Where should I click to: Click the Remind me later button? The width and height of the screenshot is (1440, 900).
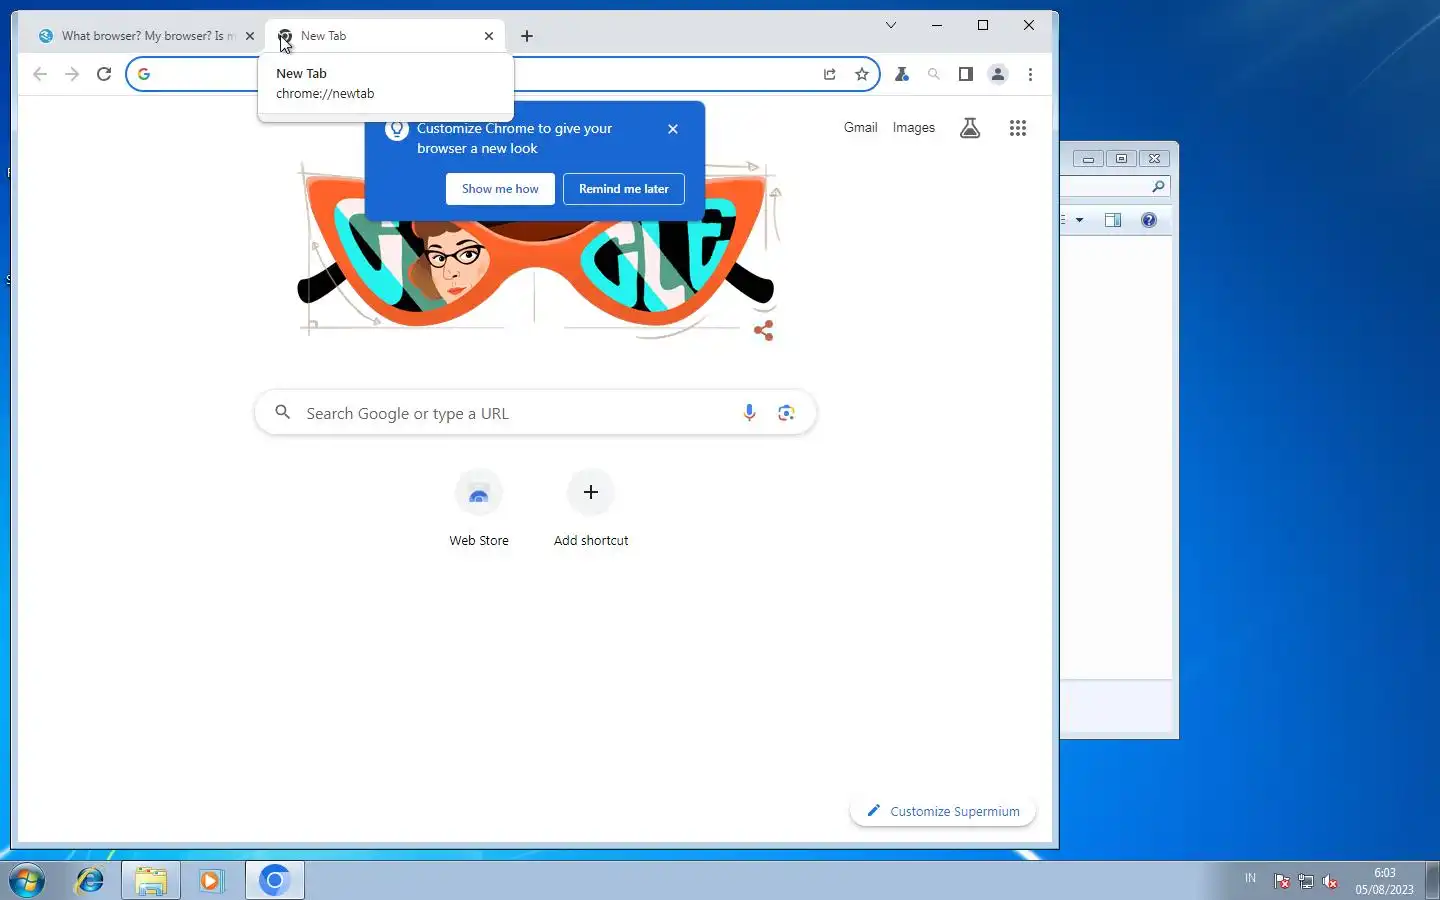pos(624,189)
